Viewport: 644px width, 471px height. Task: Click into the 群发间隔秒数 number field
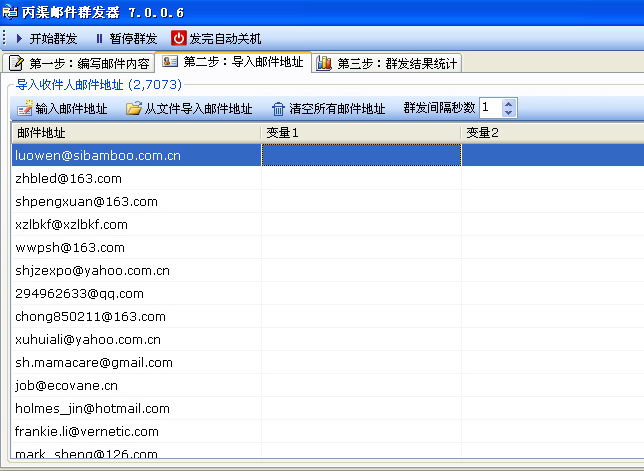pos(489,108)
